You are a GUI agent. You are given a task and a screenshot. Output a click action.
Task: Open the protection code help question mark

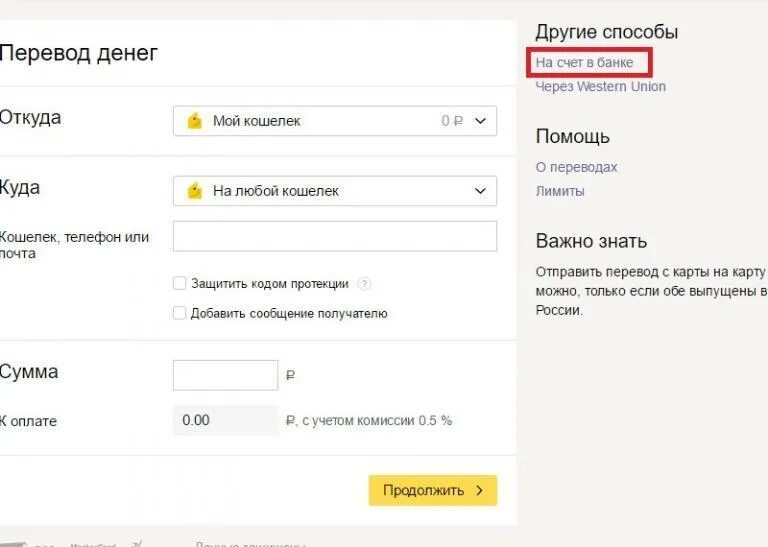point(364,284)
